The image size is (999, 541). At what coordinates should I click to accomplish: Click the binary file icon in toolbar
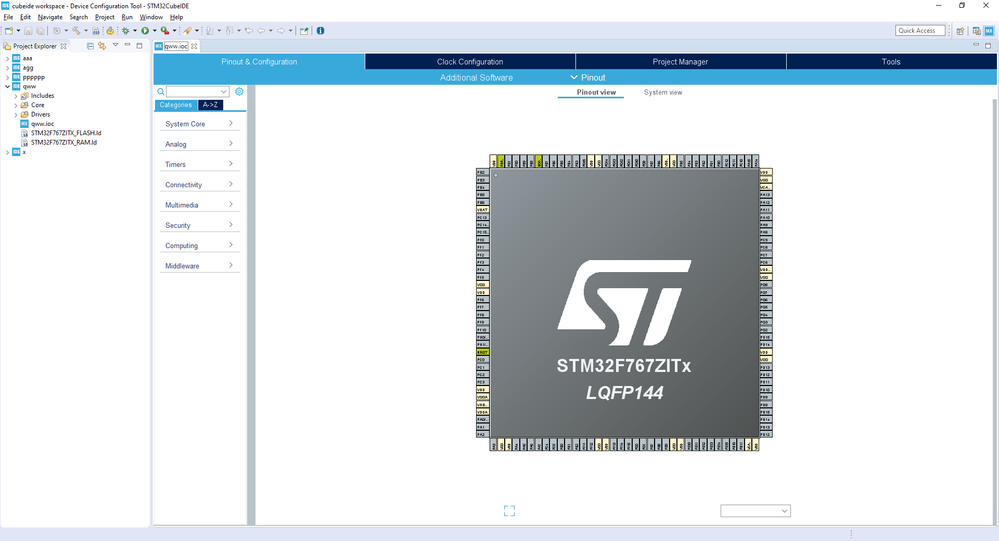pos(96,31)
